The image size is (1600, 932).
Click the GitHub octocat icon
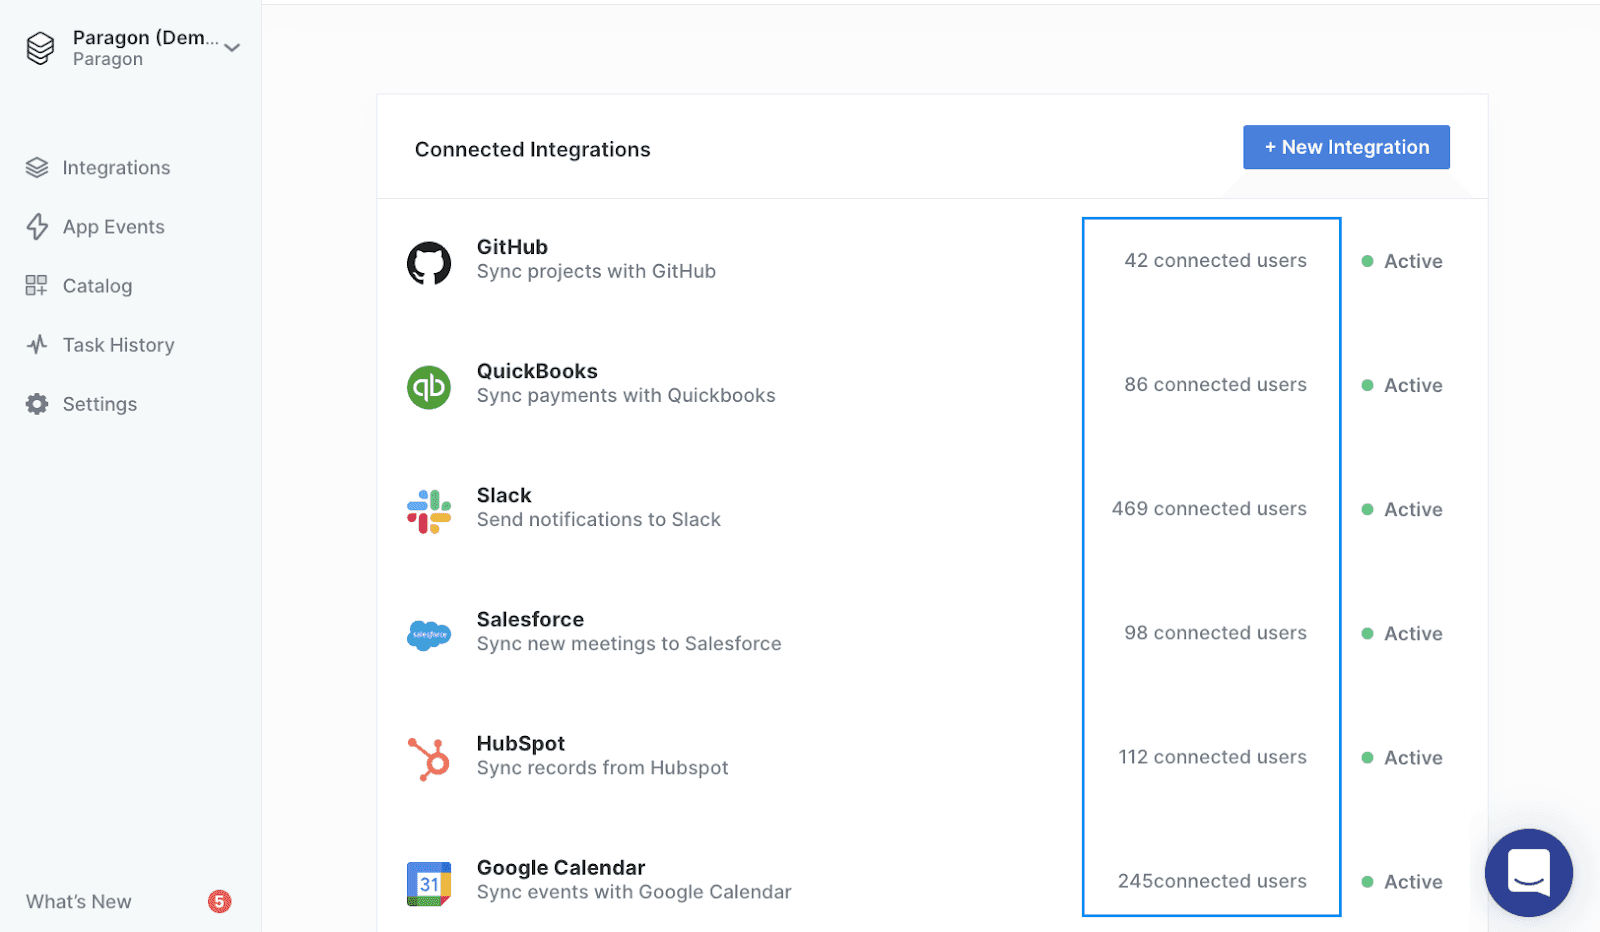click(429, 263)
